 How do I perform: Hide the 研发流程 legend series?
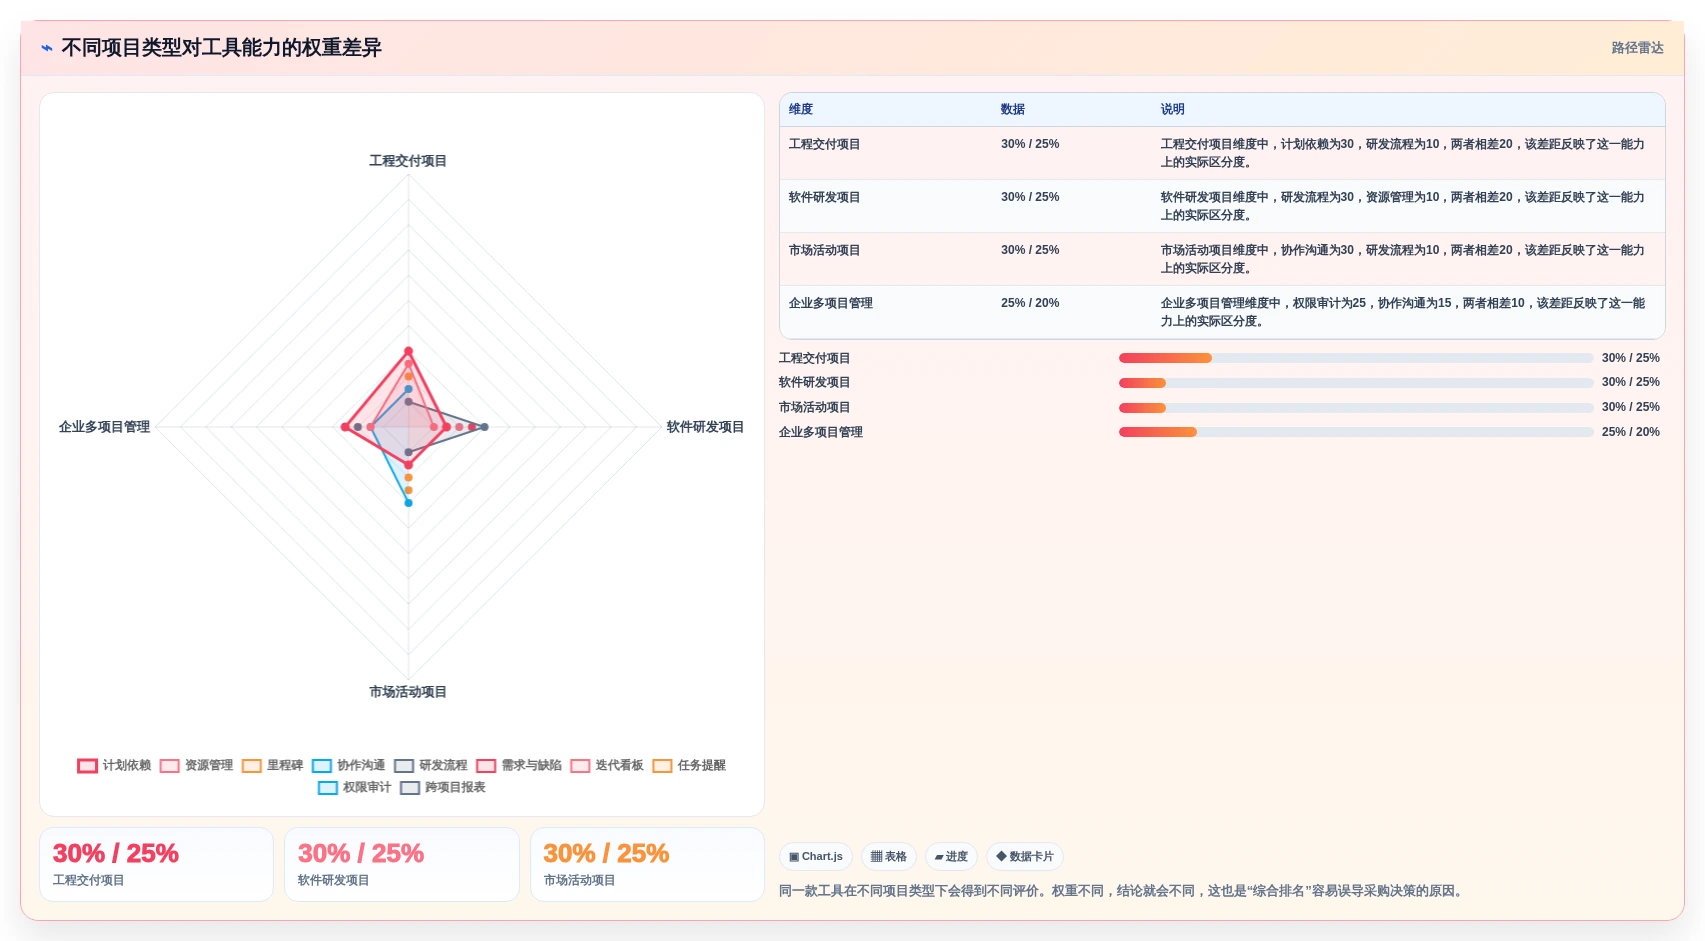[x=430, y=765]
